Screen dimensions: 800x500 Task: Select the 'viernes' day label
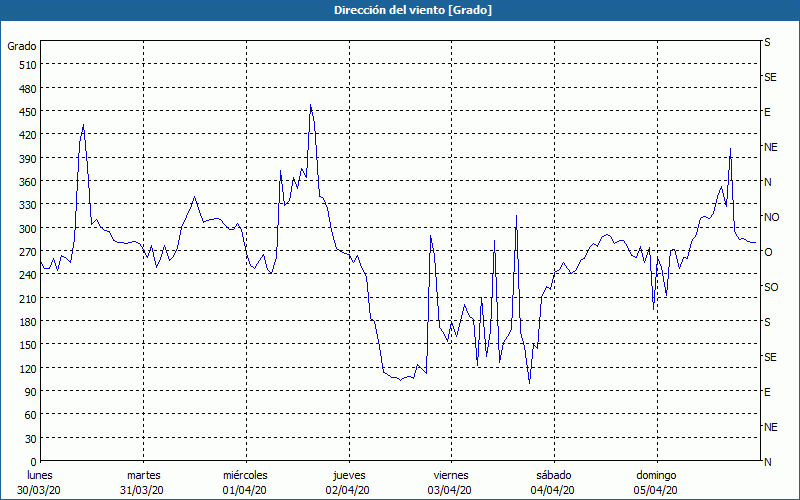tap(451, 475)
